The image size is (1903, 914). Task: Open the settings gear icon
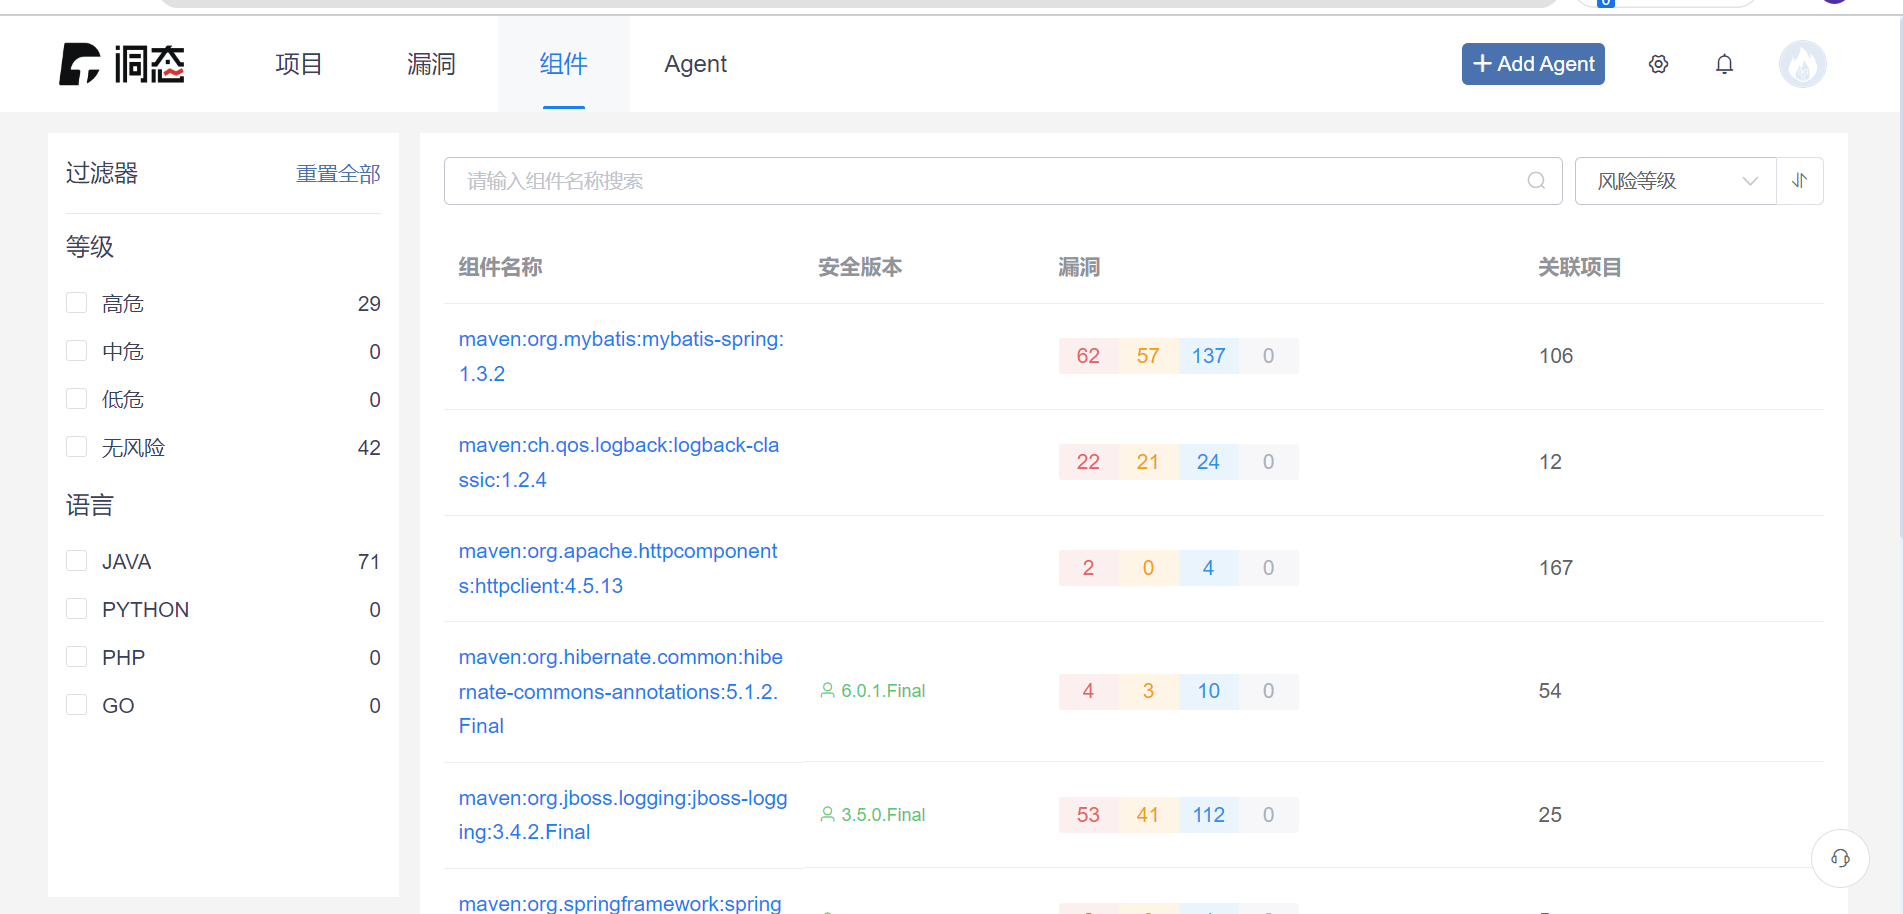click(1658, 64)
